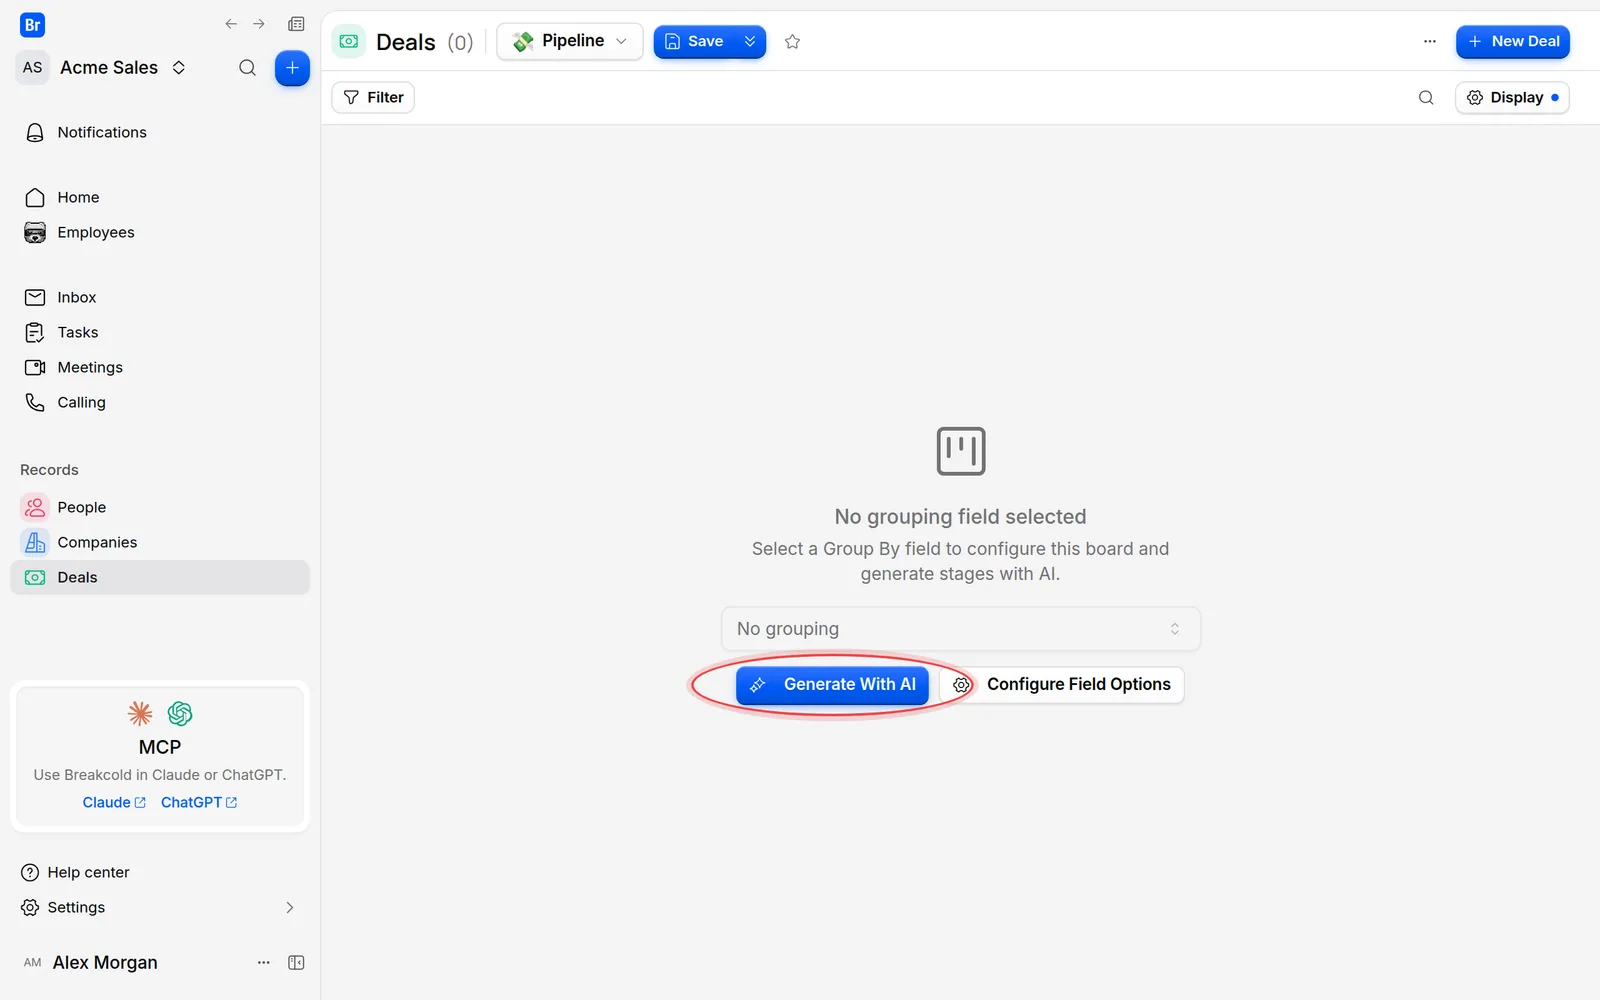Open Alex Morgan's three-dot user menu

(263, 962)
